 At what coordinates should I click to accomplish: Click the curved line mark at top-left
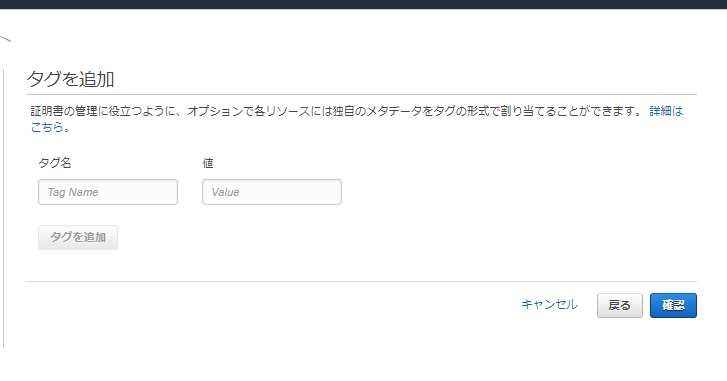point(5,39)
